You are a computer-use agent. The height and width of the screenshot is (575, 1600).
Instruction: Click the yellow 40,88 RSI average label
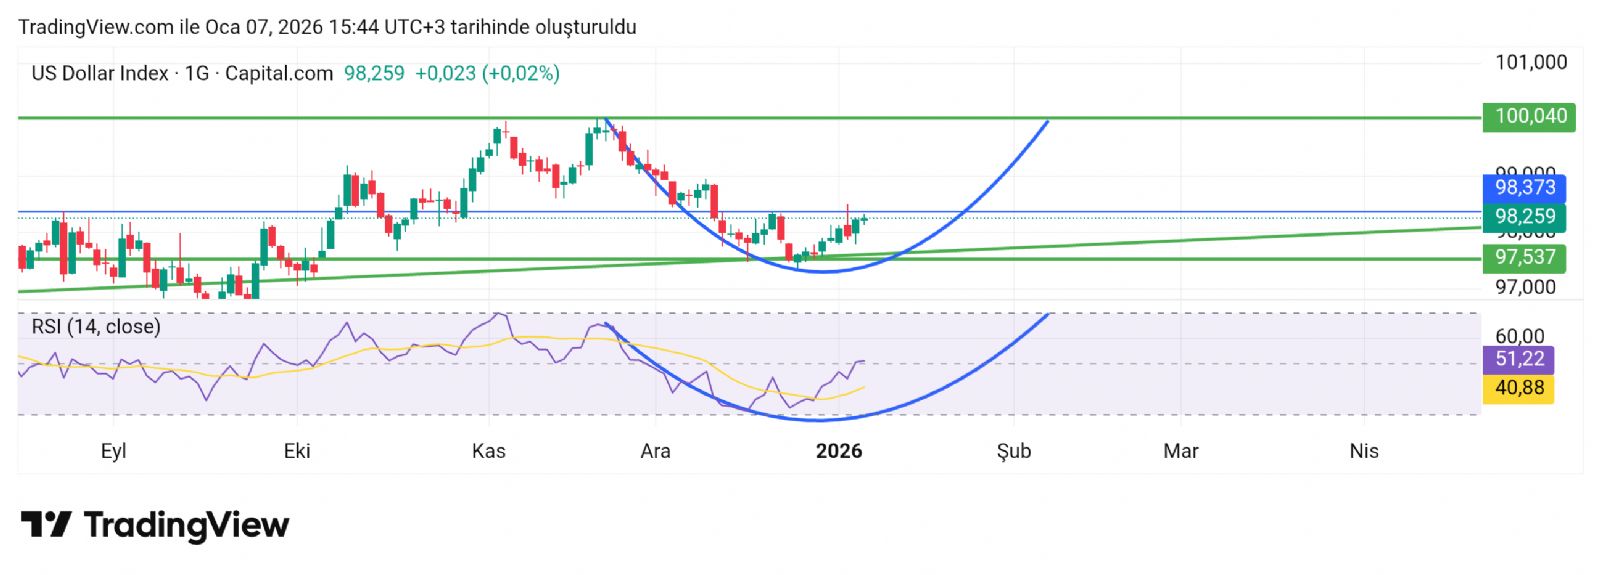(x=1518, y=387)
